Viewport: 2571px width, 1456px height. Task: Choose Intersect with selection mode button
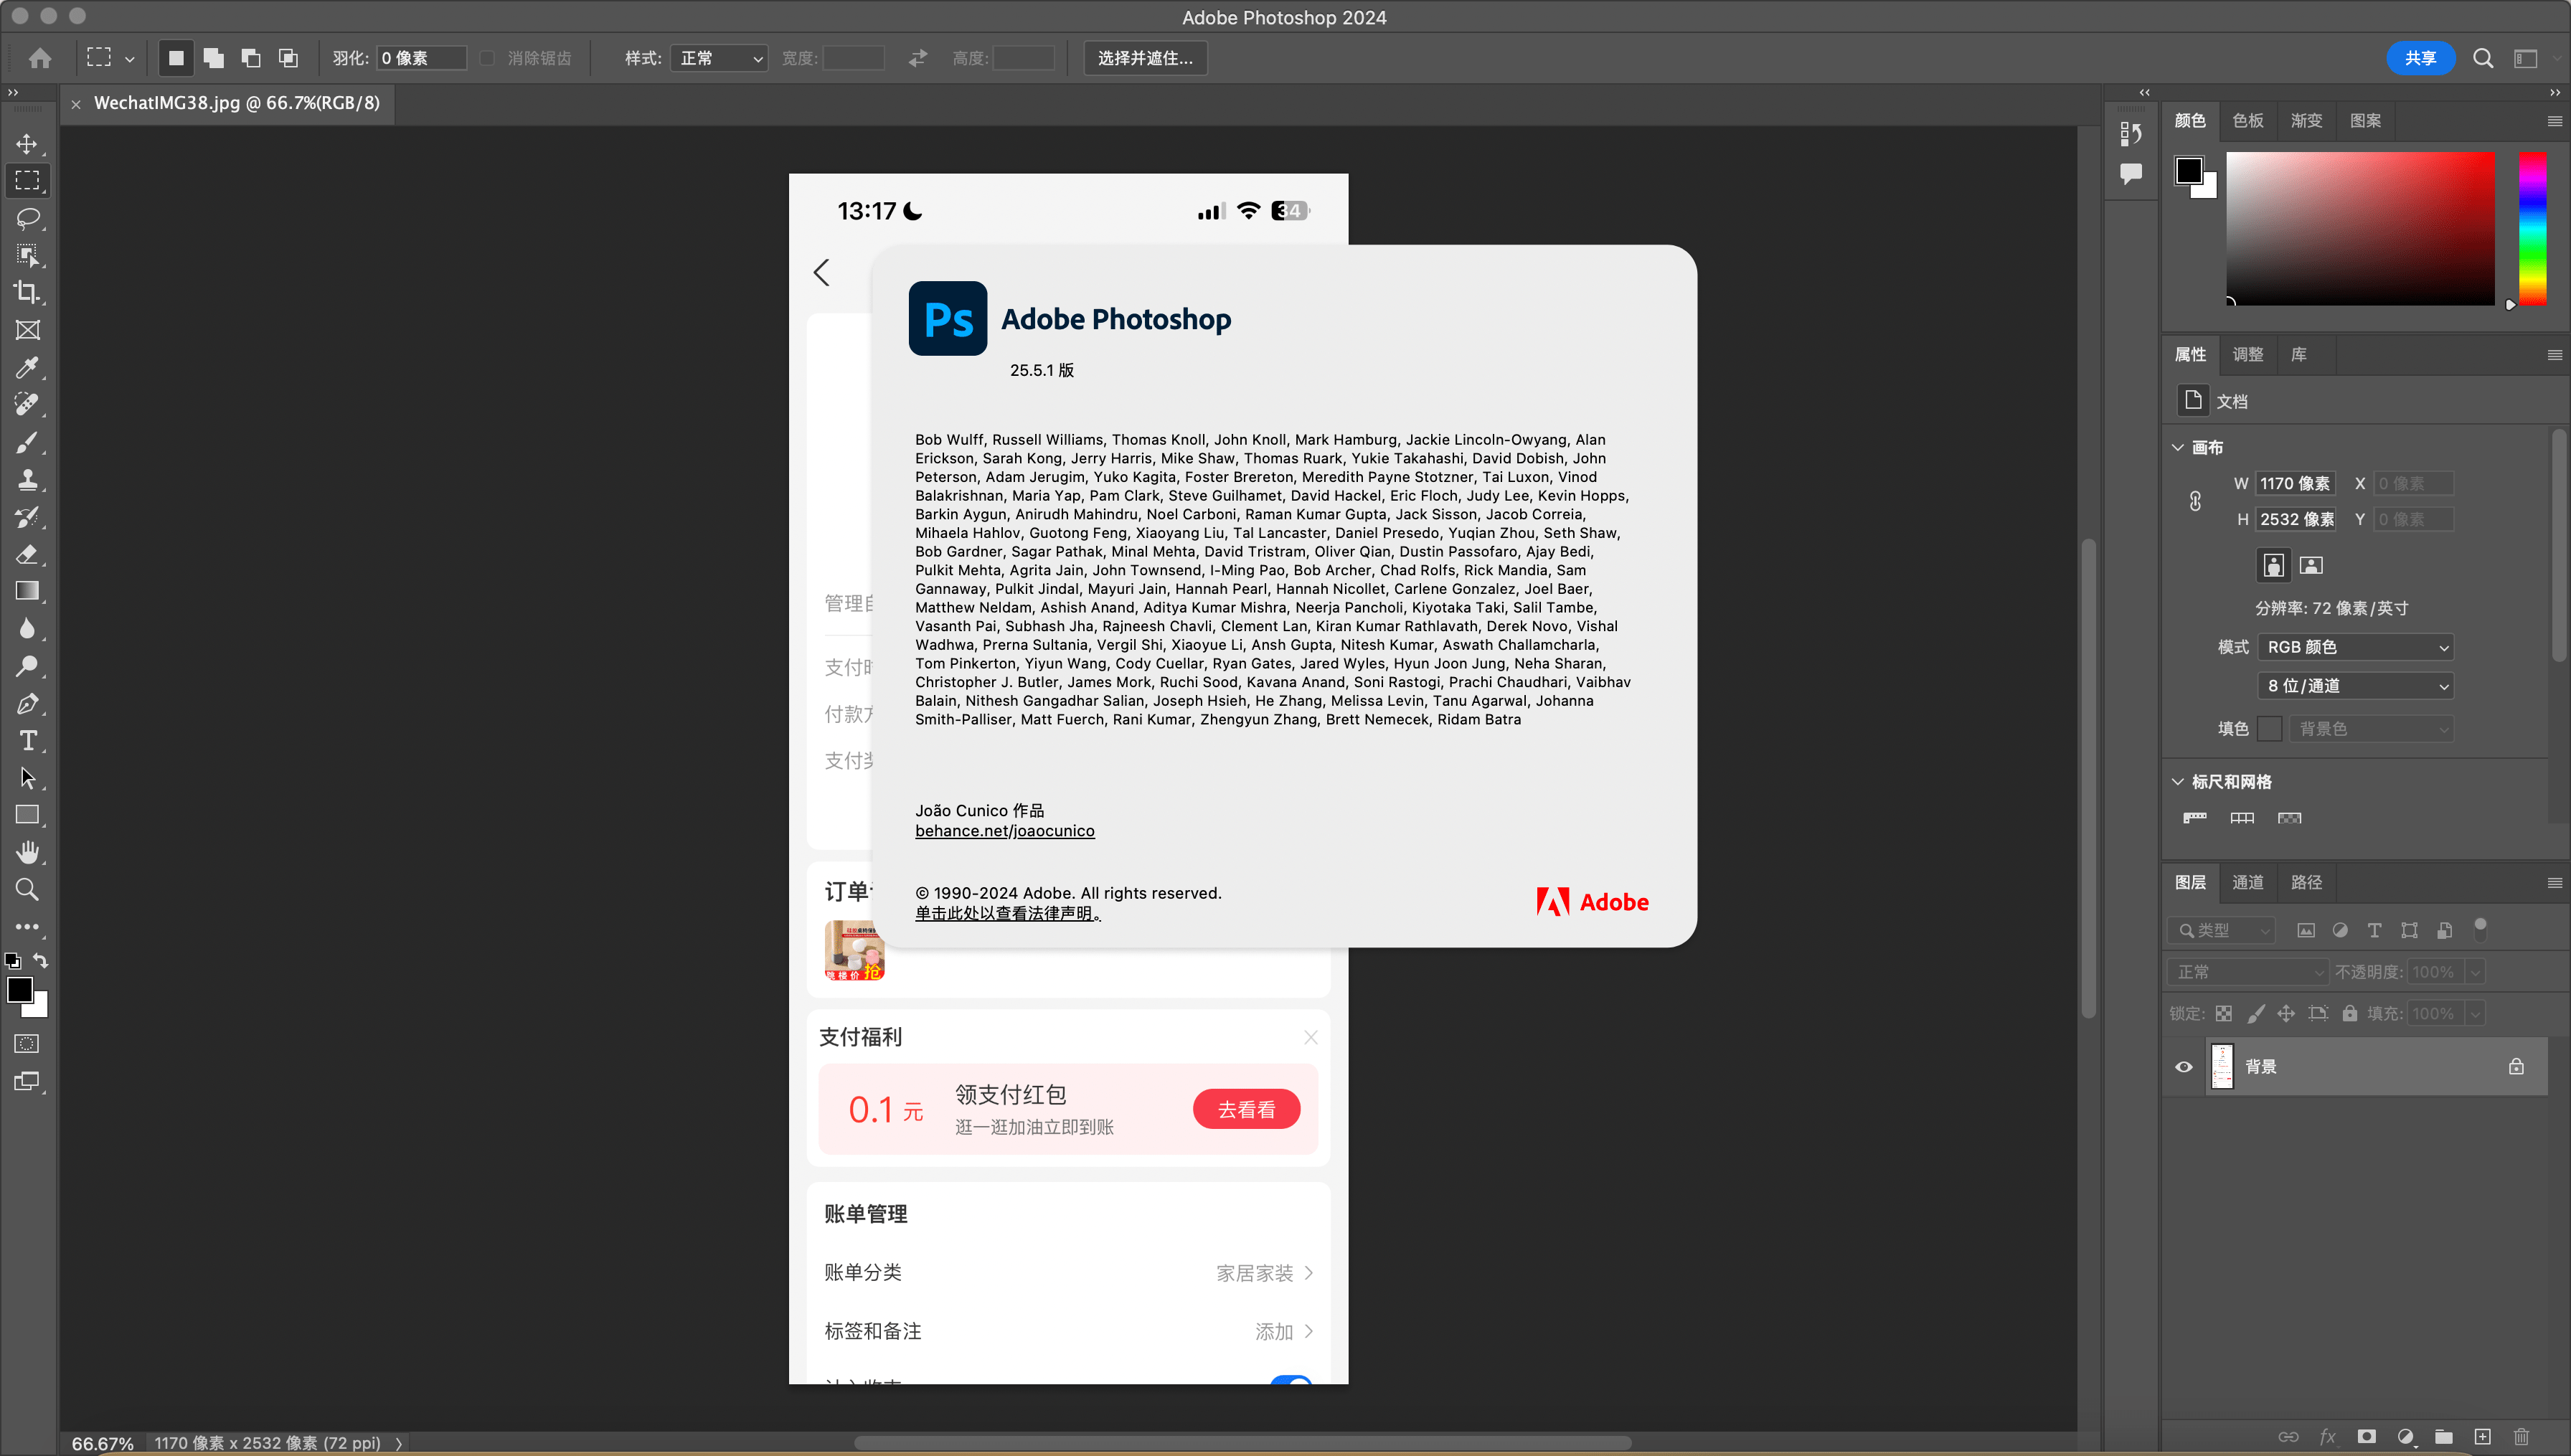tap(288, 58)
